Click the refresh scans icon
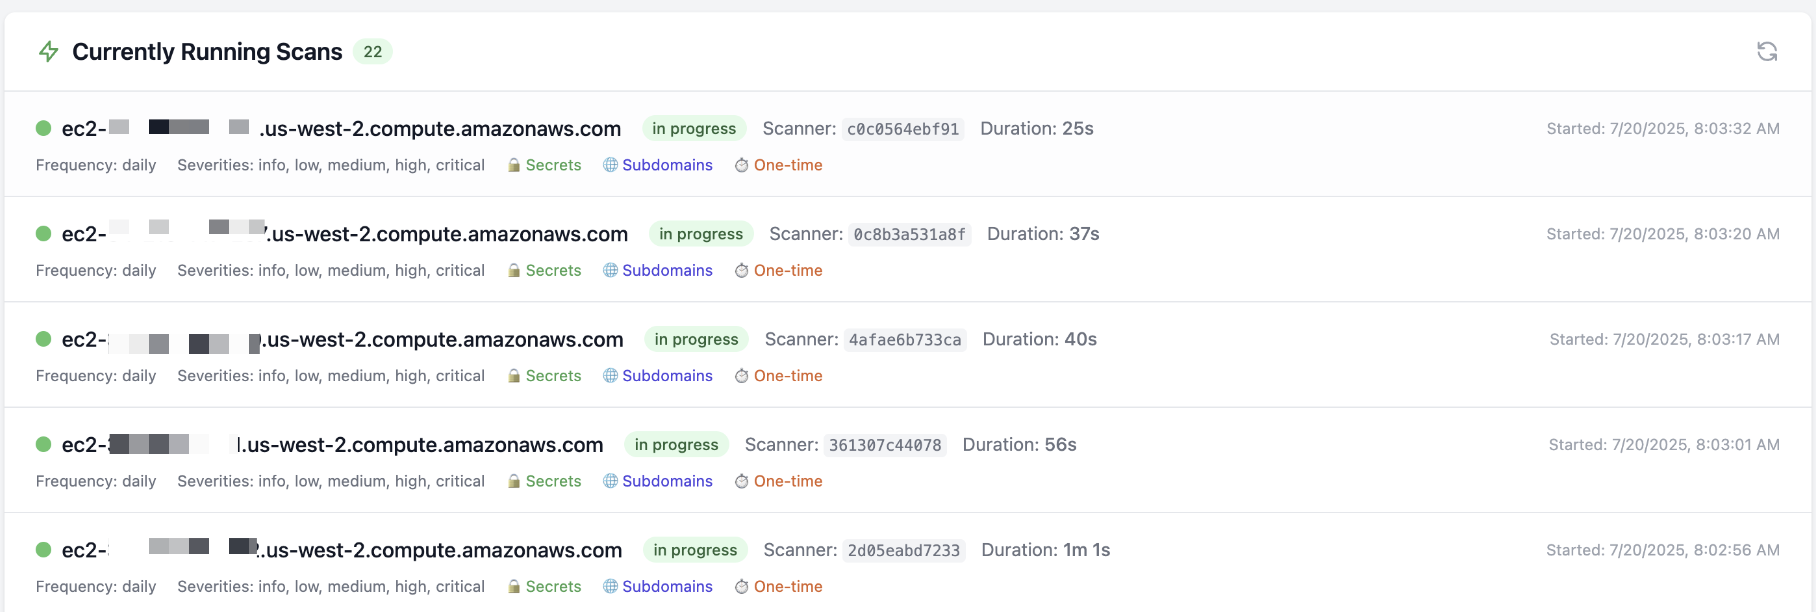This screenshot has height=612, width=1816. coord(1767,51)
